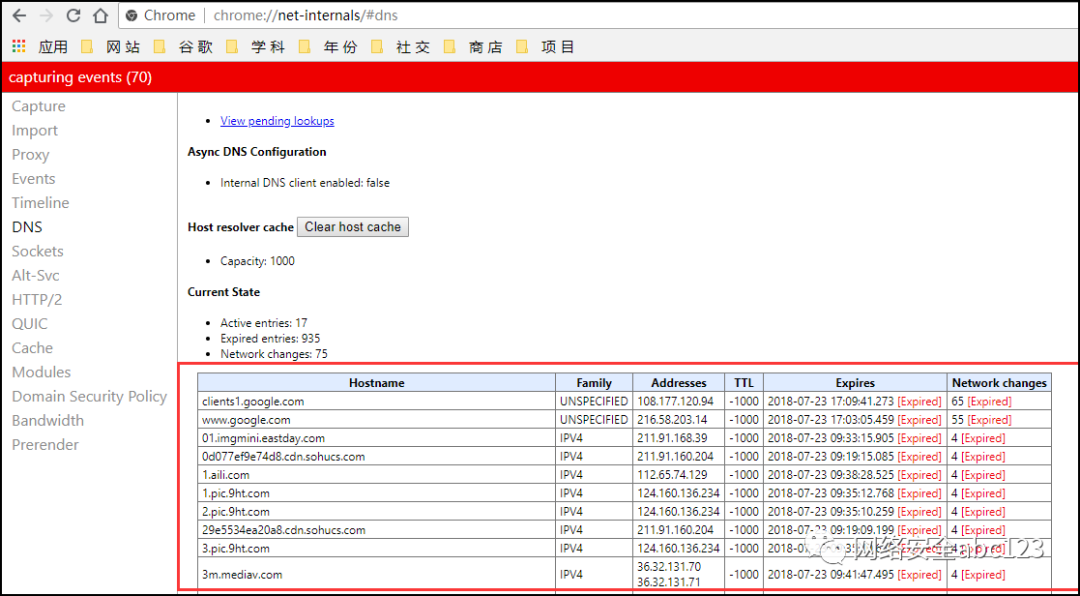
Task: Click the 2.pic.9ht.com hostname cell
Action: click(376, 511)
